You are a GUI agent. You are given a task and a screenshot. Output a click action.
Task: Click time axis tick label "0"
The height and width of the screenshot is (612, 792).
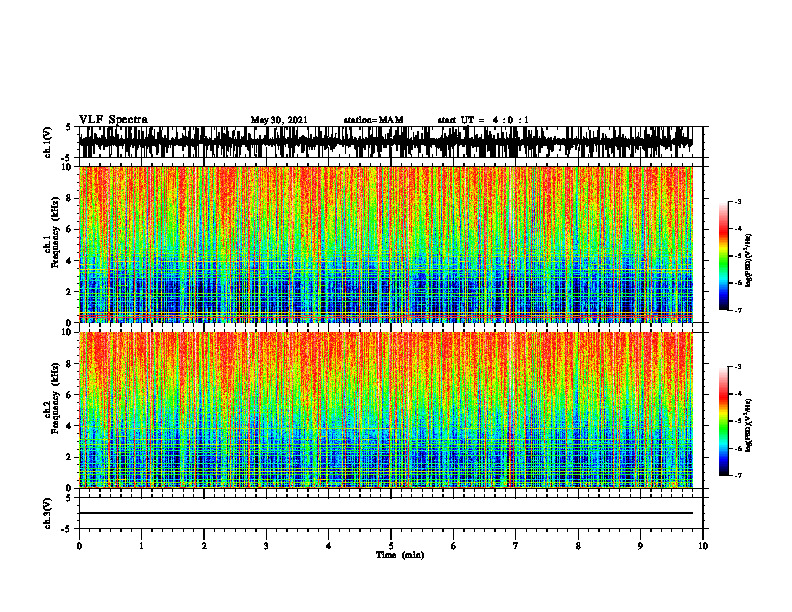(x=79, y=546)
